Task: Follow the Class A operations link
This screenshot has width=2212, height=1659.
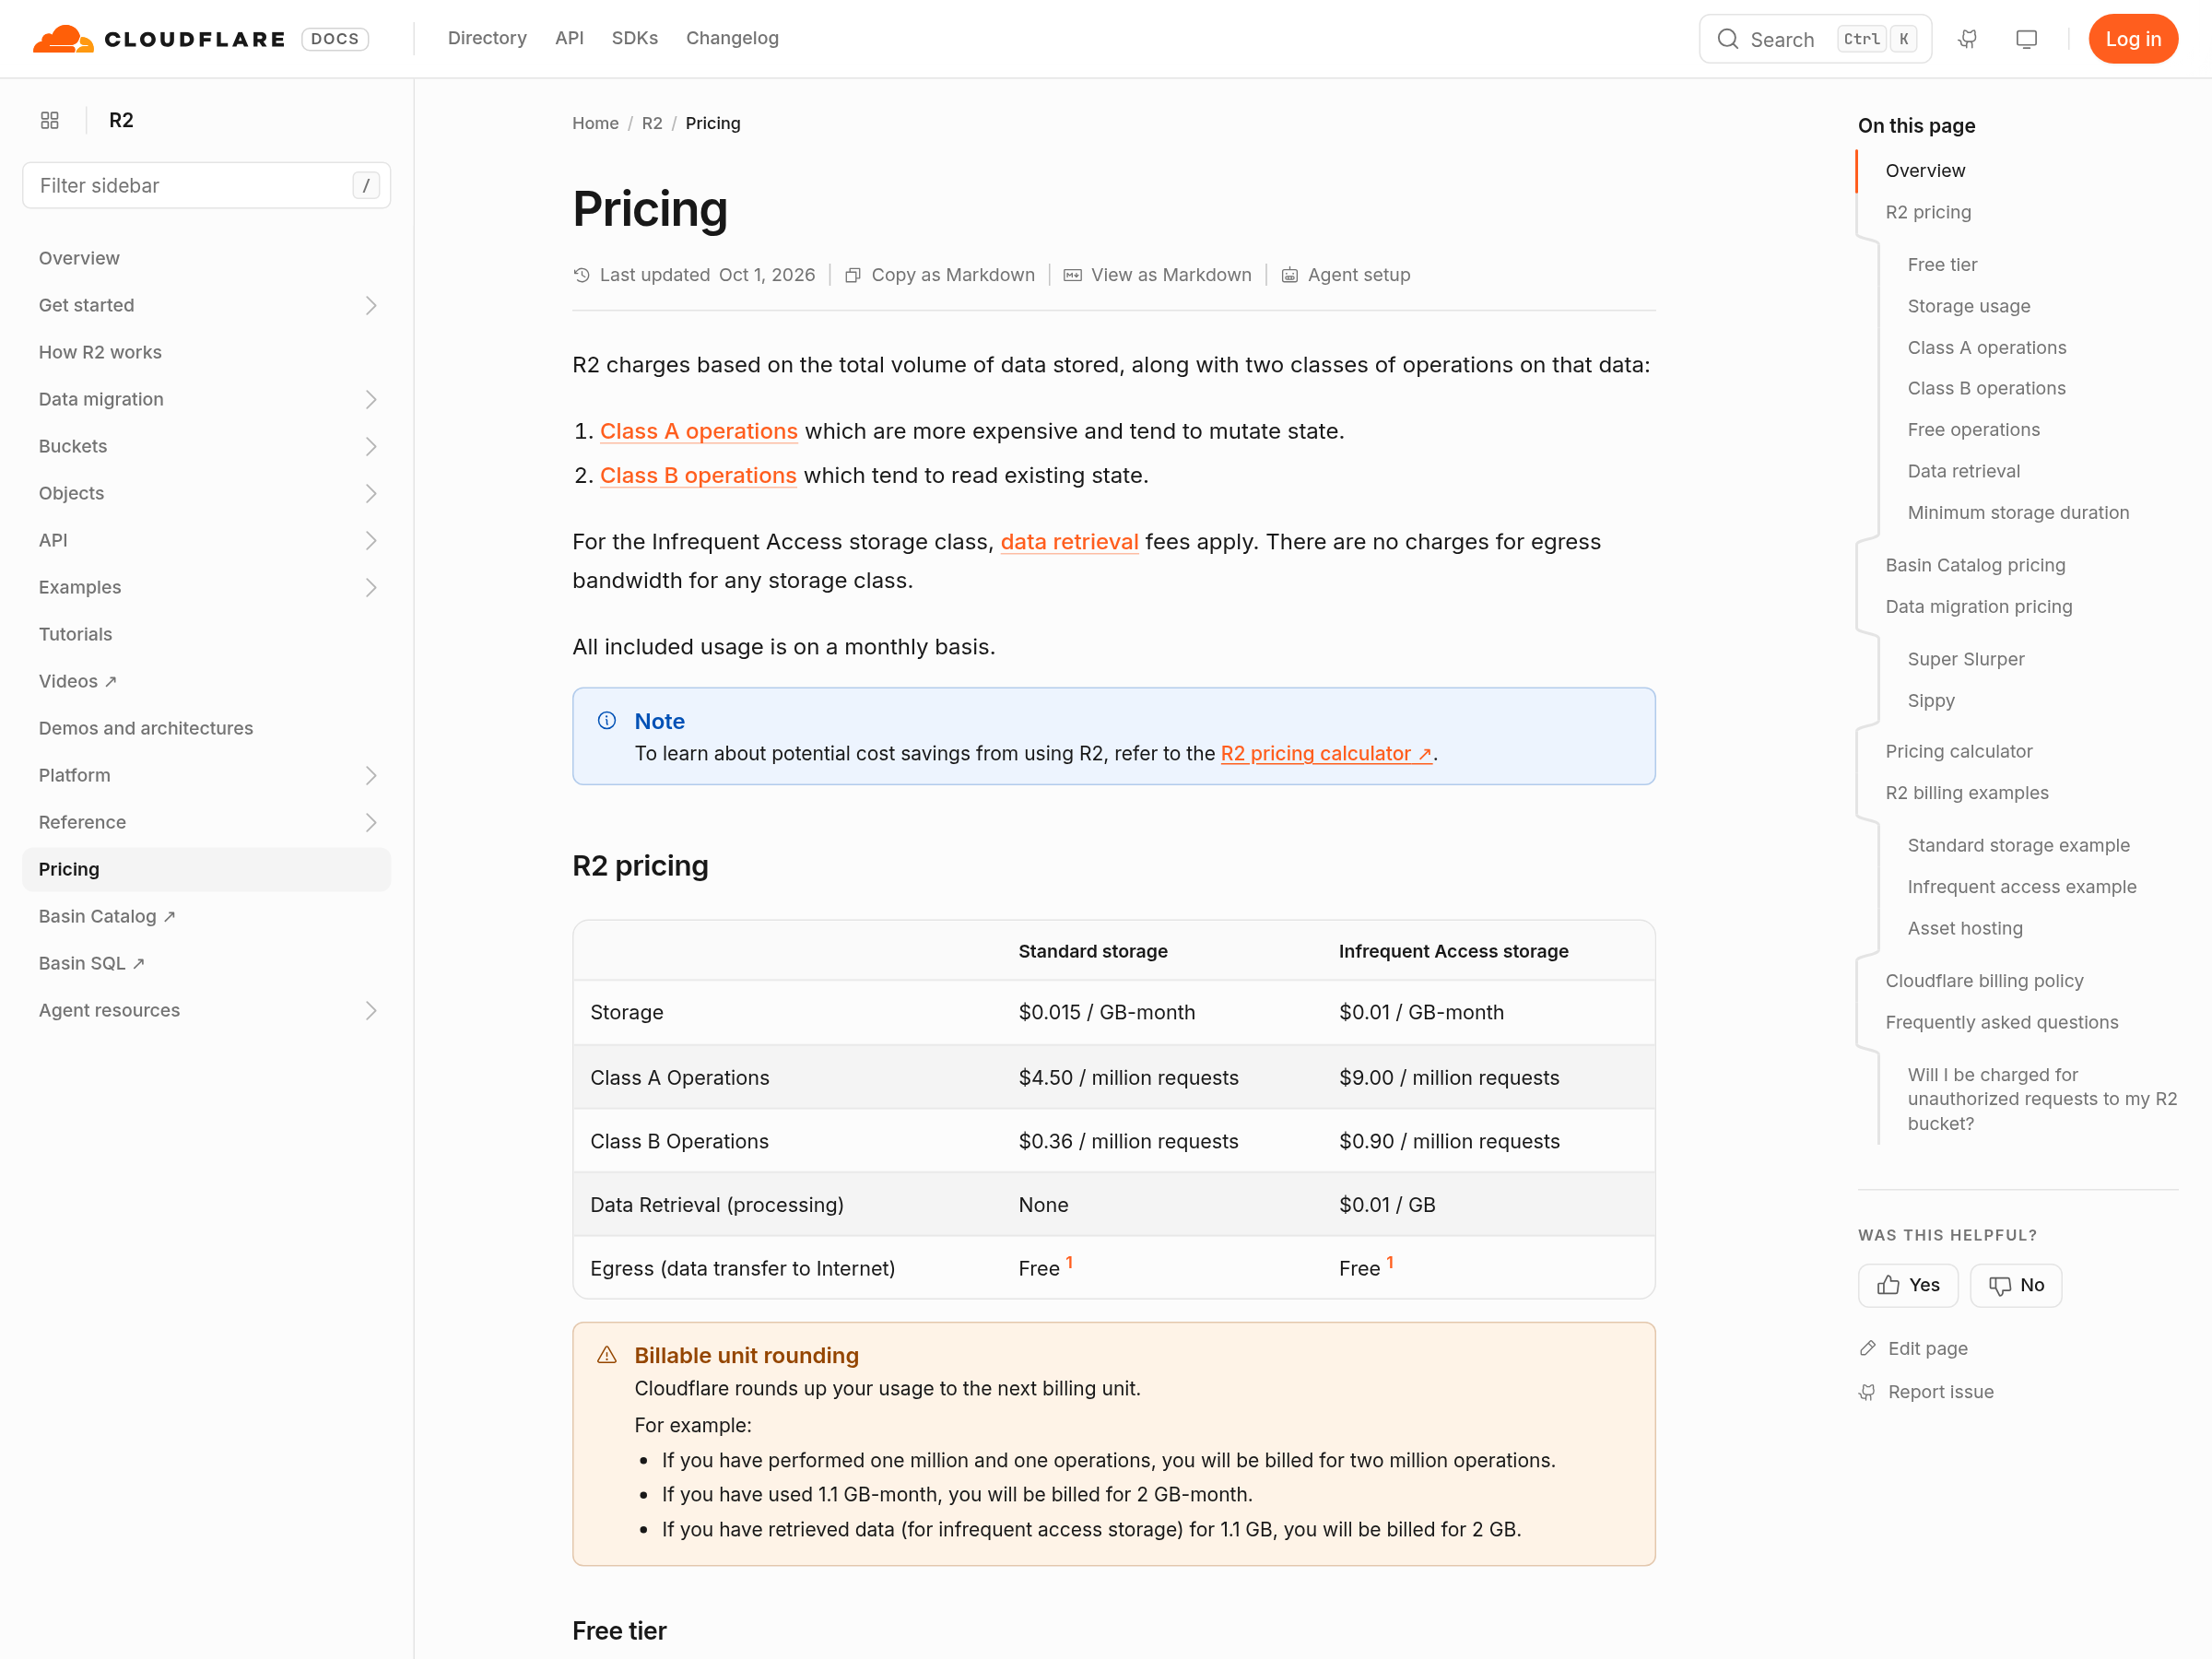Action: [x=699, y=431]
